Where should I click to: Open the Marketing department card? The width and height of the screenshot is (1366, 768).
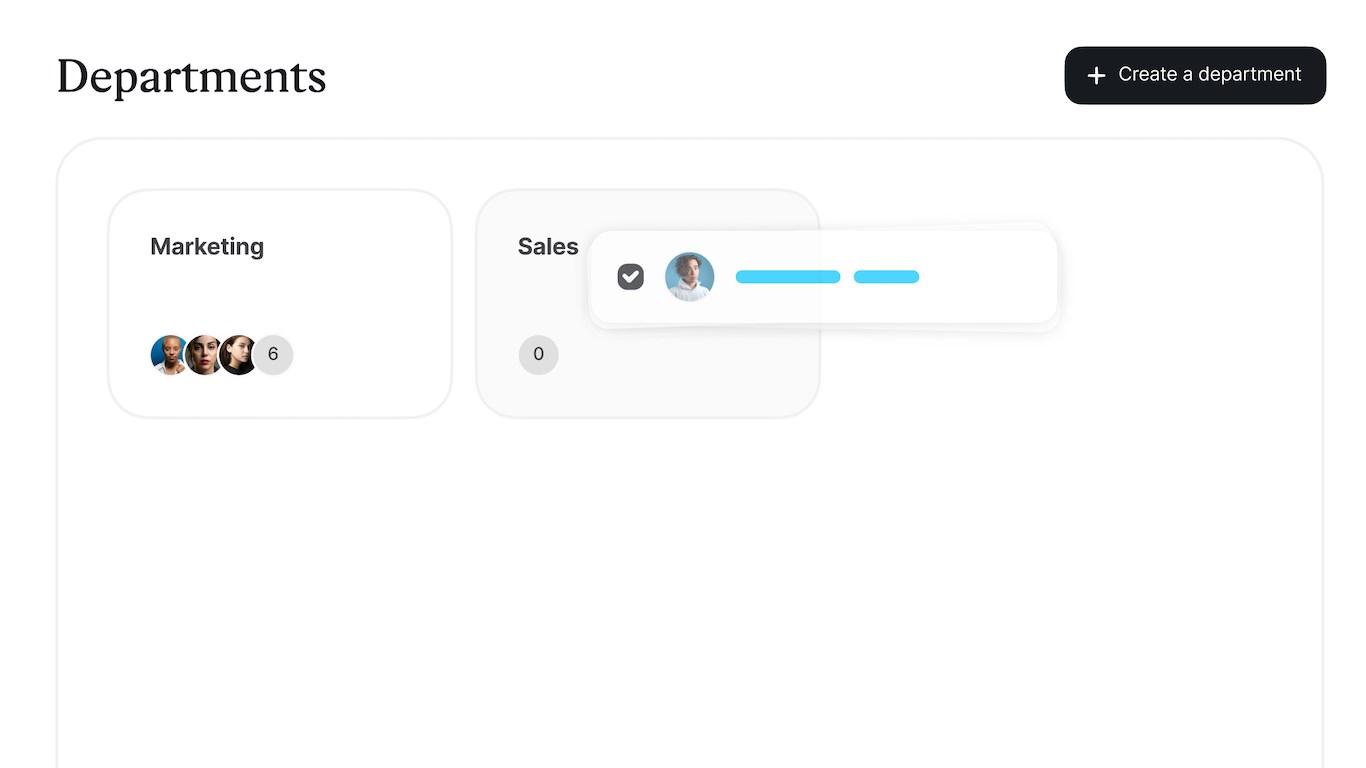[x=350, y=300]
